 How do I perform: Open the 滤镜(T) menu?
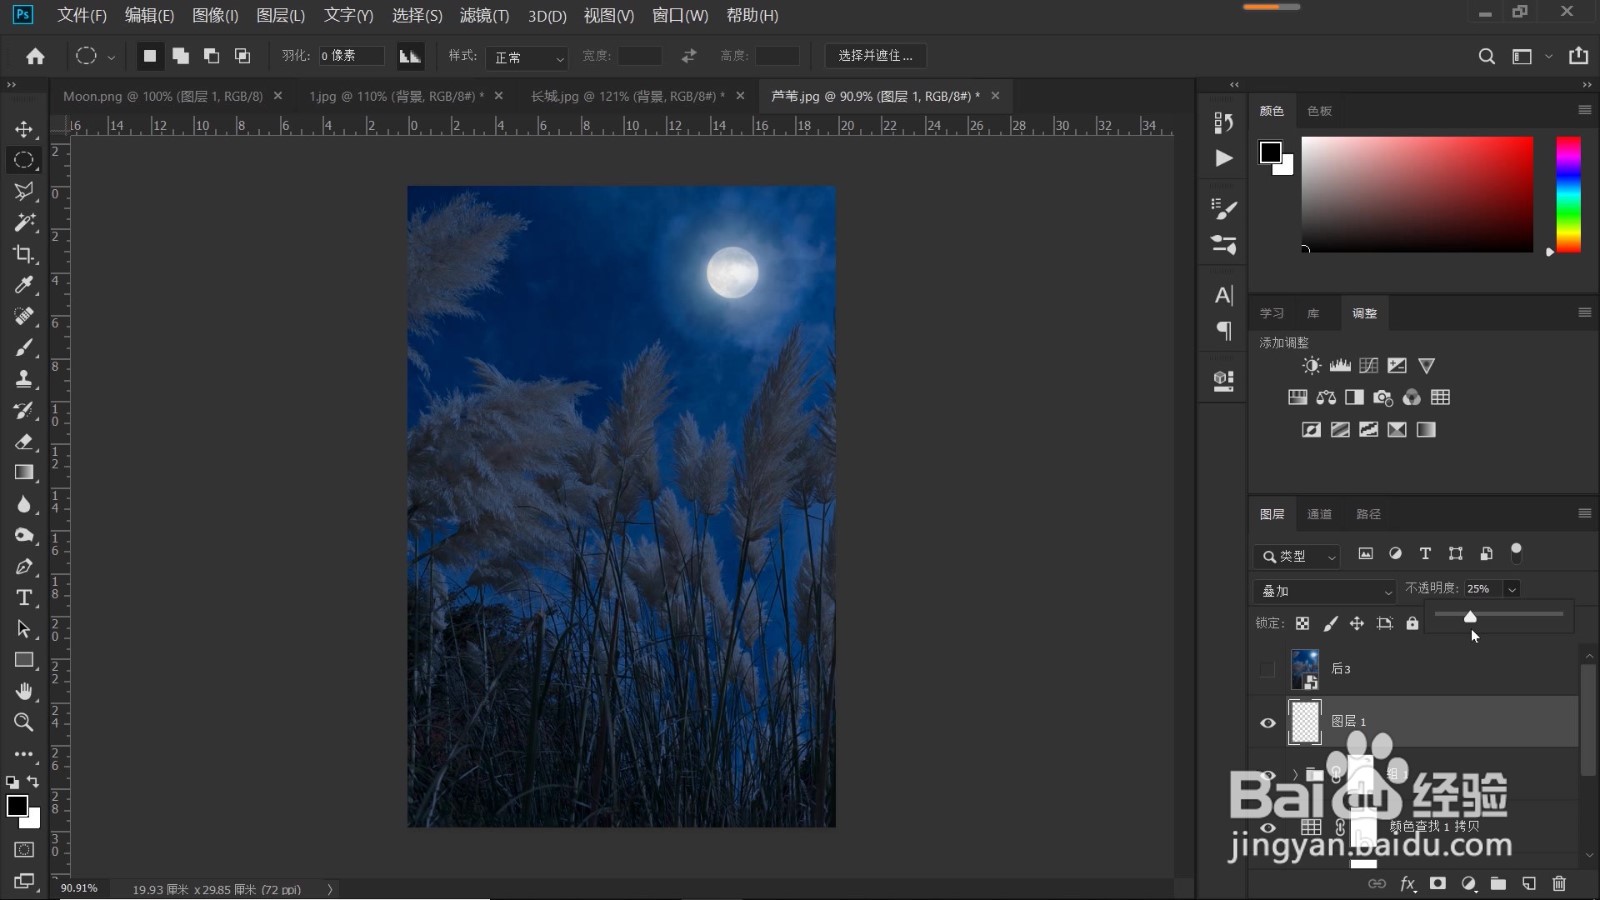[484, 15]
